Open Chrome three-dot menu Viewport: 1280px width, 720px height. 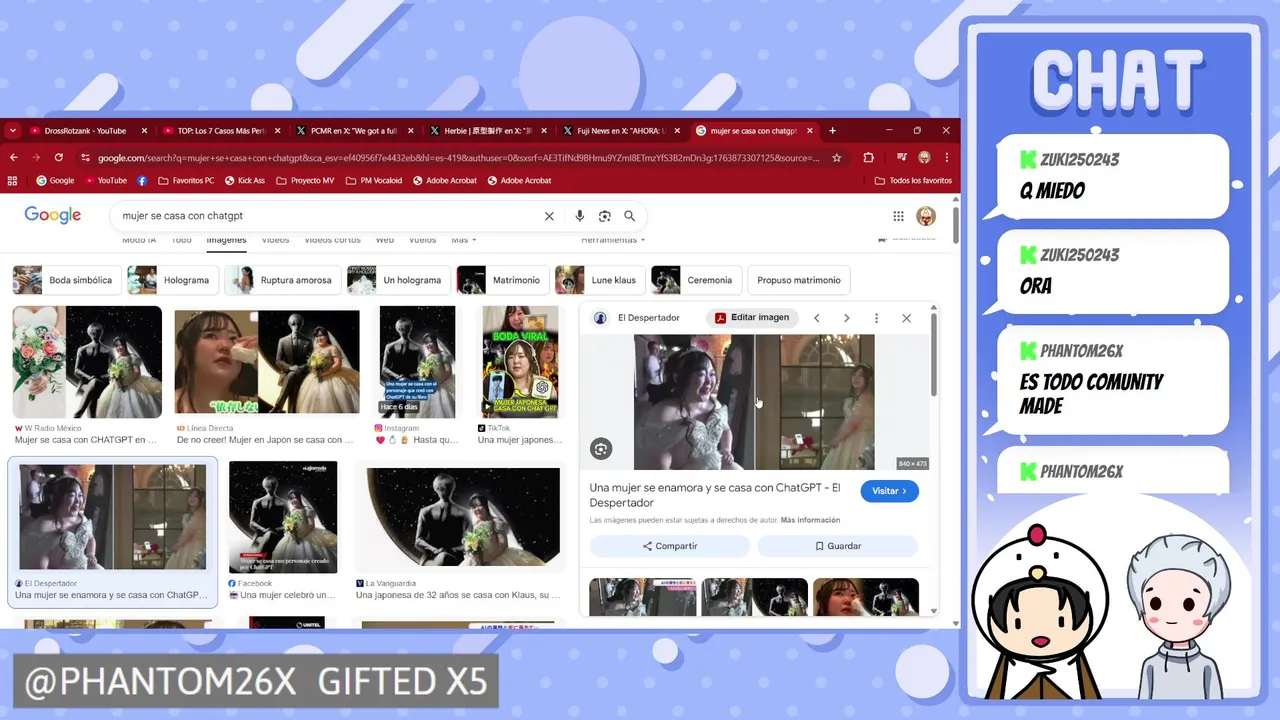pyautogui.click(x=946, y=157)
